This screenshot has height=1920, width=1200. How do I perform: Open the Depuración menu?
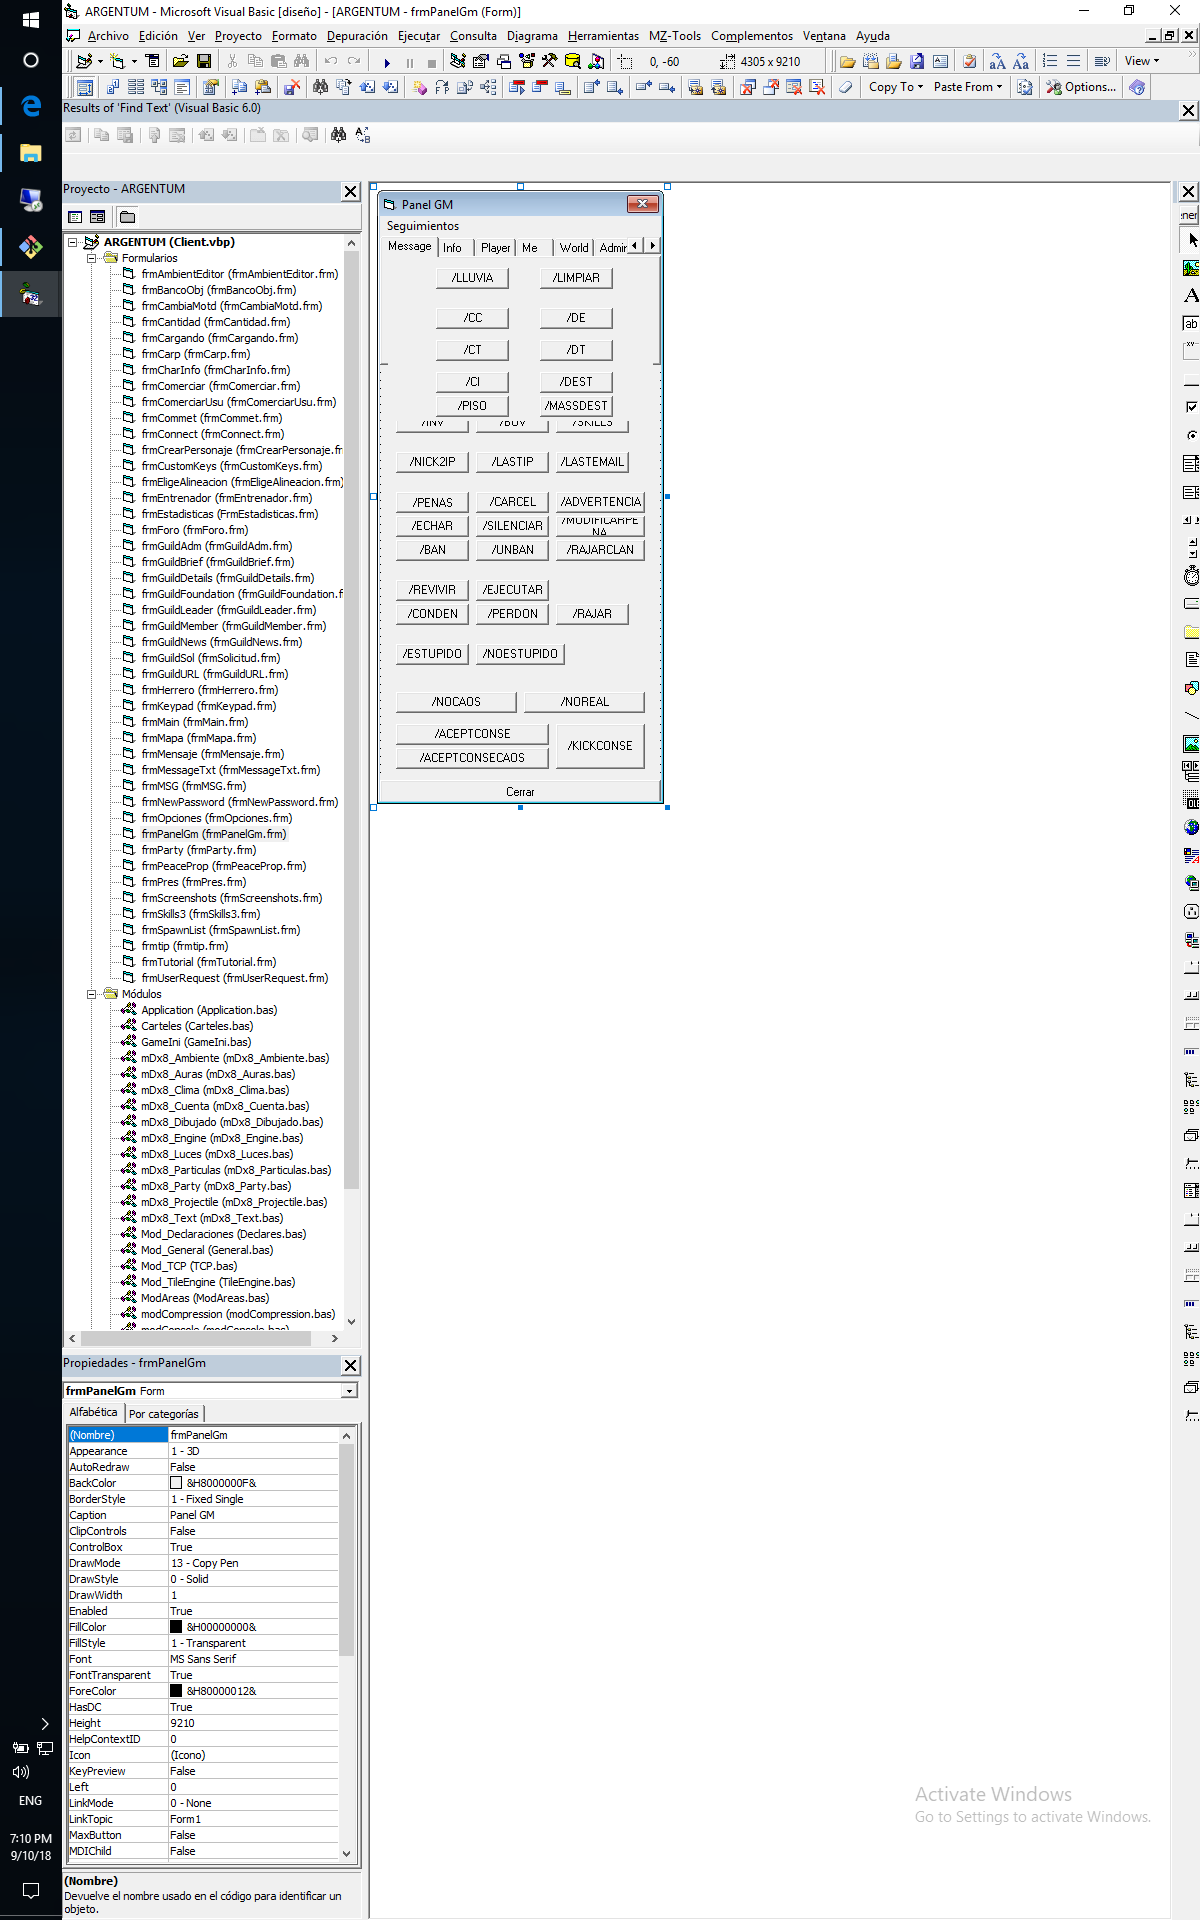click(x=357, y=36)
